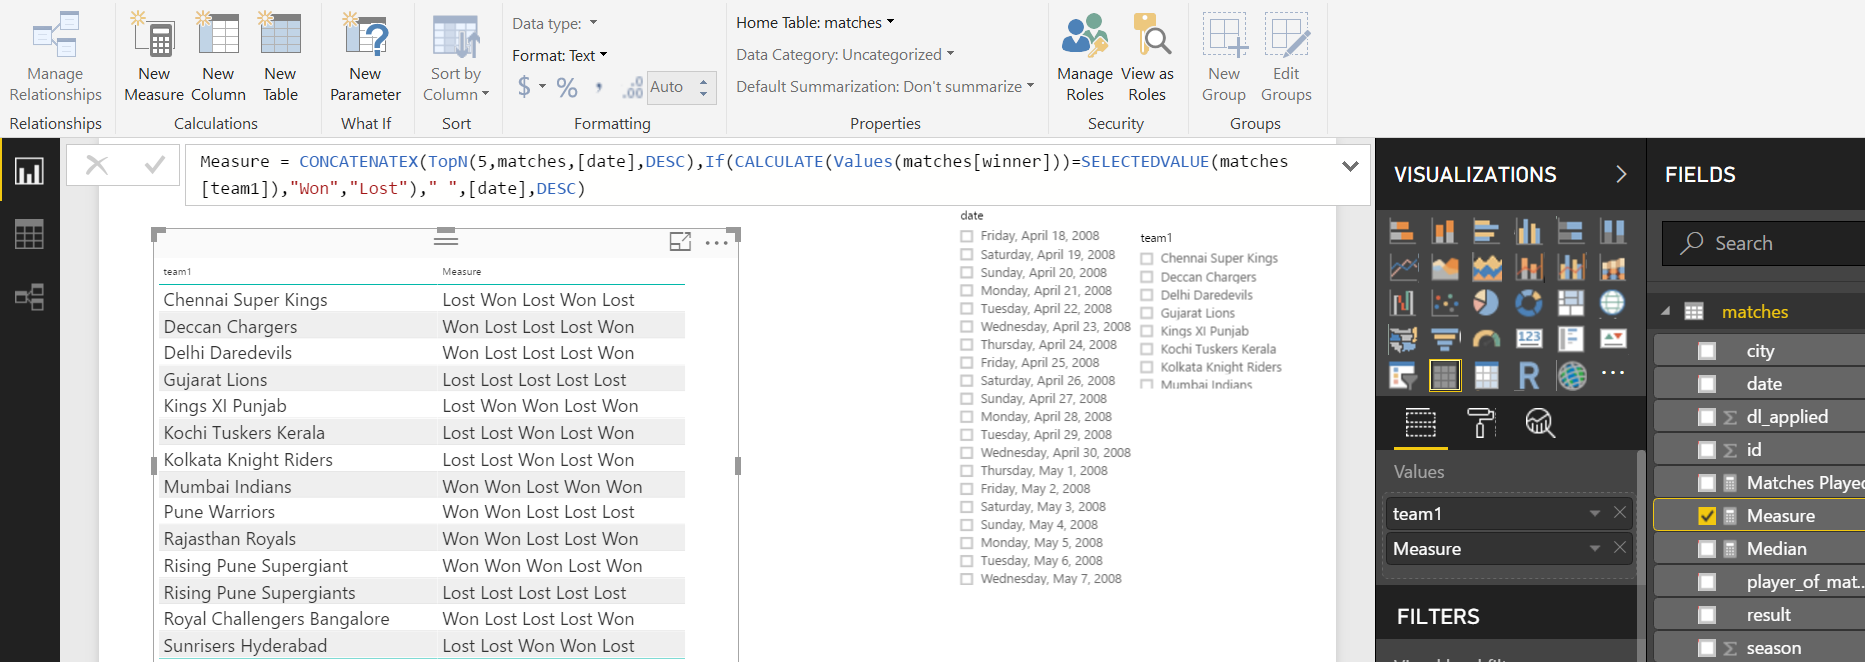Select the Multi-row card visual
The width and height of the screenshot is (1865, 662).
click(x=1570, y=339)
